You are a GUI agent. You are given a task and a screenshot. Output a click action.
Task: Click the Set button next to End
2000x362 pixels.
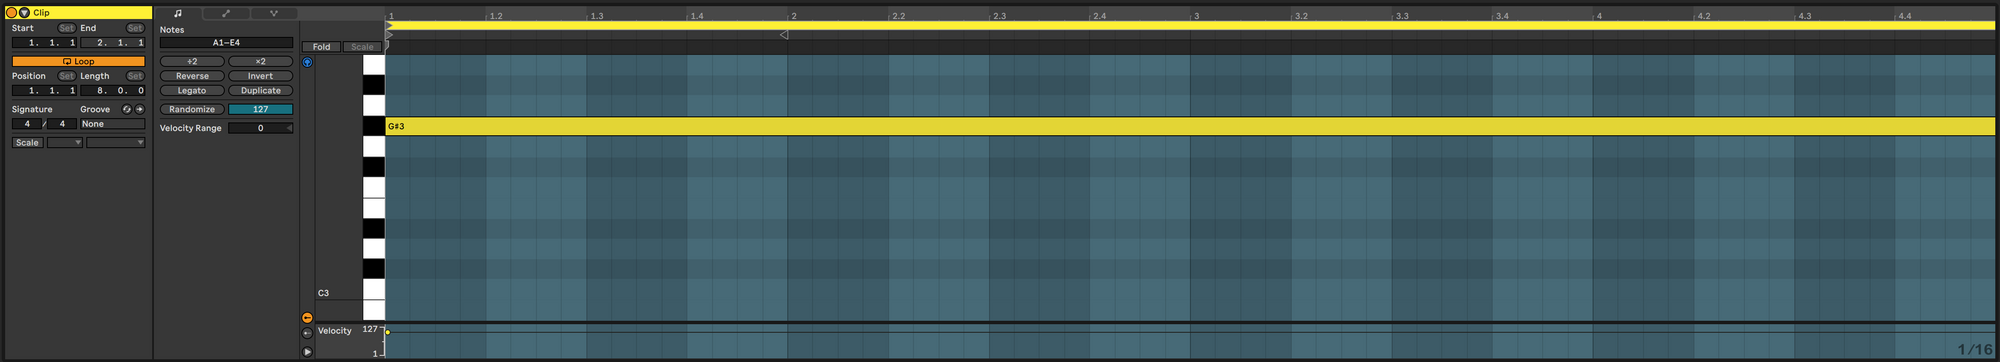click(x=135, y=28)
